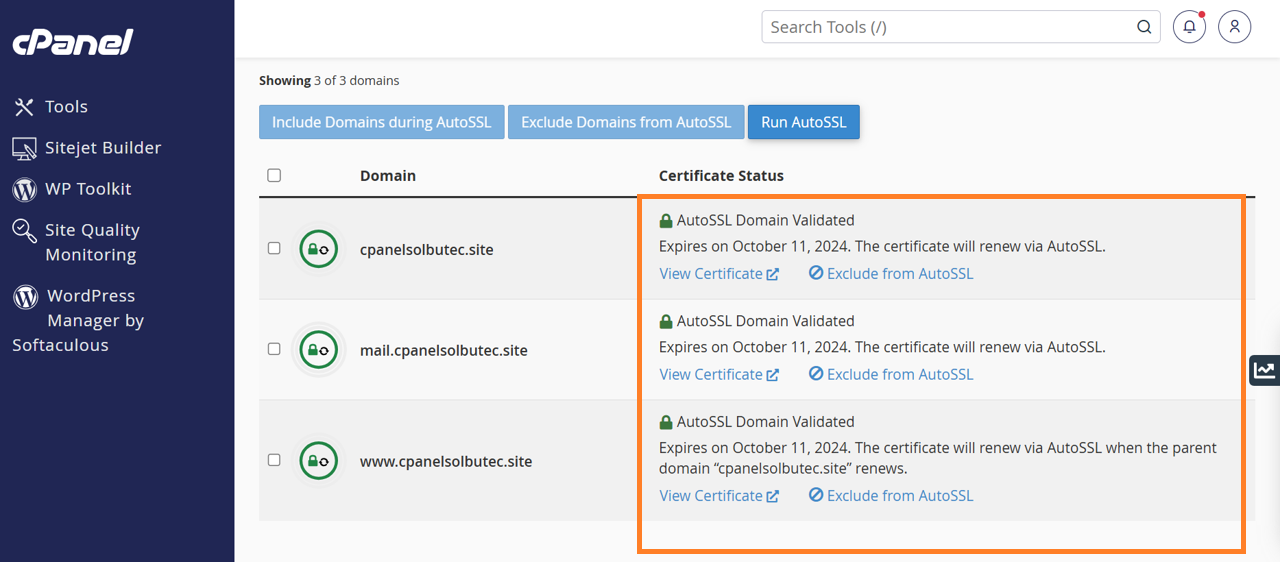Click the AutoSSL lock icon for cpanelsolbutec.site
This screenshot has height=562, width=1280.
click(318, 249)
